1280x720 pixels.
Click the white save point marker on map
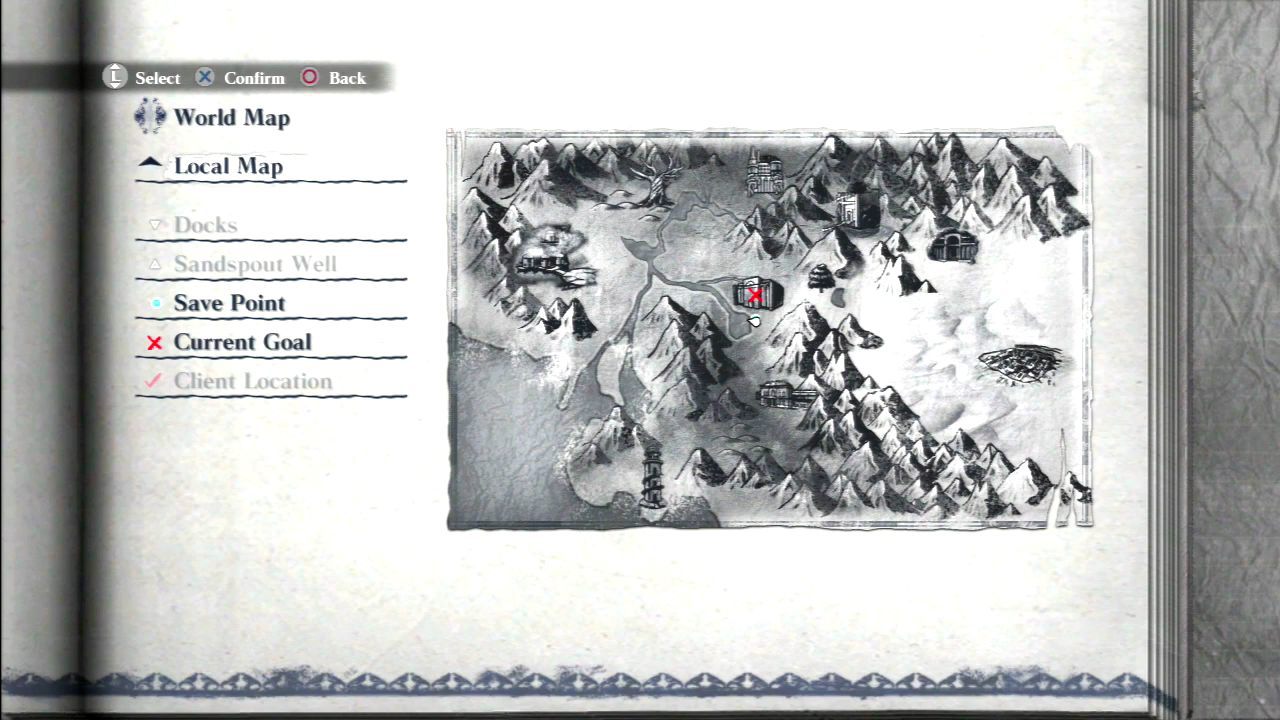pyautogui.click(x=755, y=321)
